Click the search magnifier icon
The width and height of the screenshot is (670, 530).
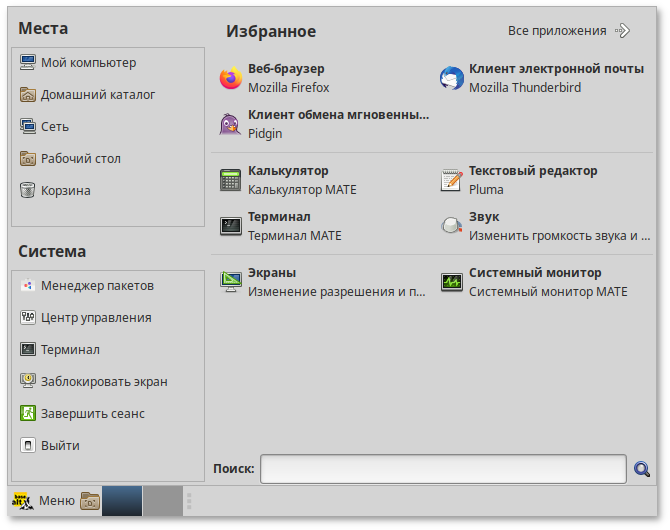pyautogui.click(x=642, y=469)
